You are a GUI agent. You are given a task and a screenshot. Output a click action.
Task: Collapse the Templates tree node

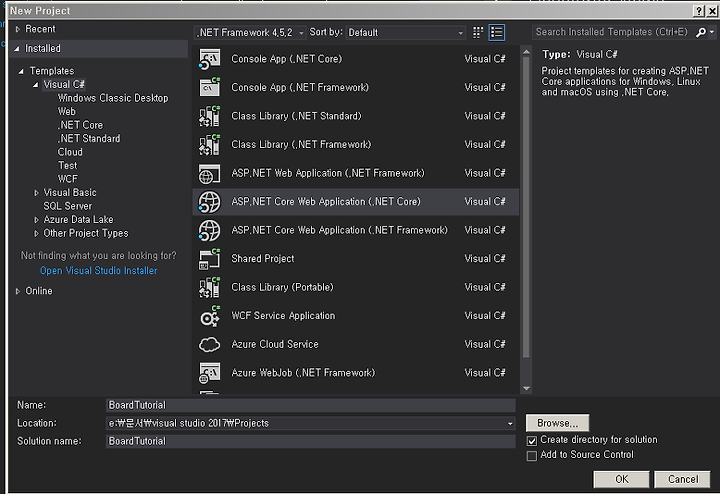[21, 71]
